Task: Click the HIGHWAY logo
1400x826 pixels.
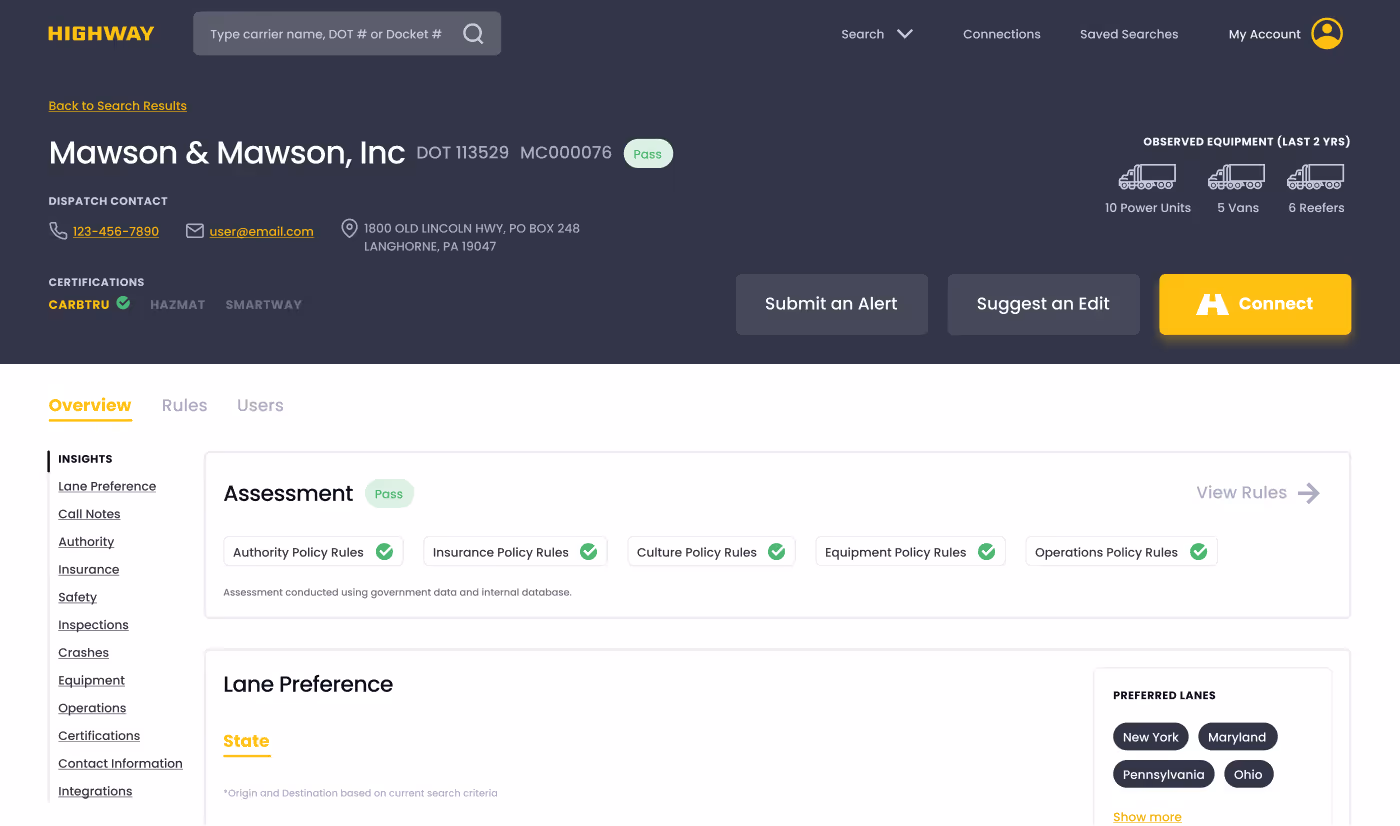Action: [101, 33]
